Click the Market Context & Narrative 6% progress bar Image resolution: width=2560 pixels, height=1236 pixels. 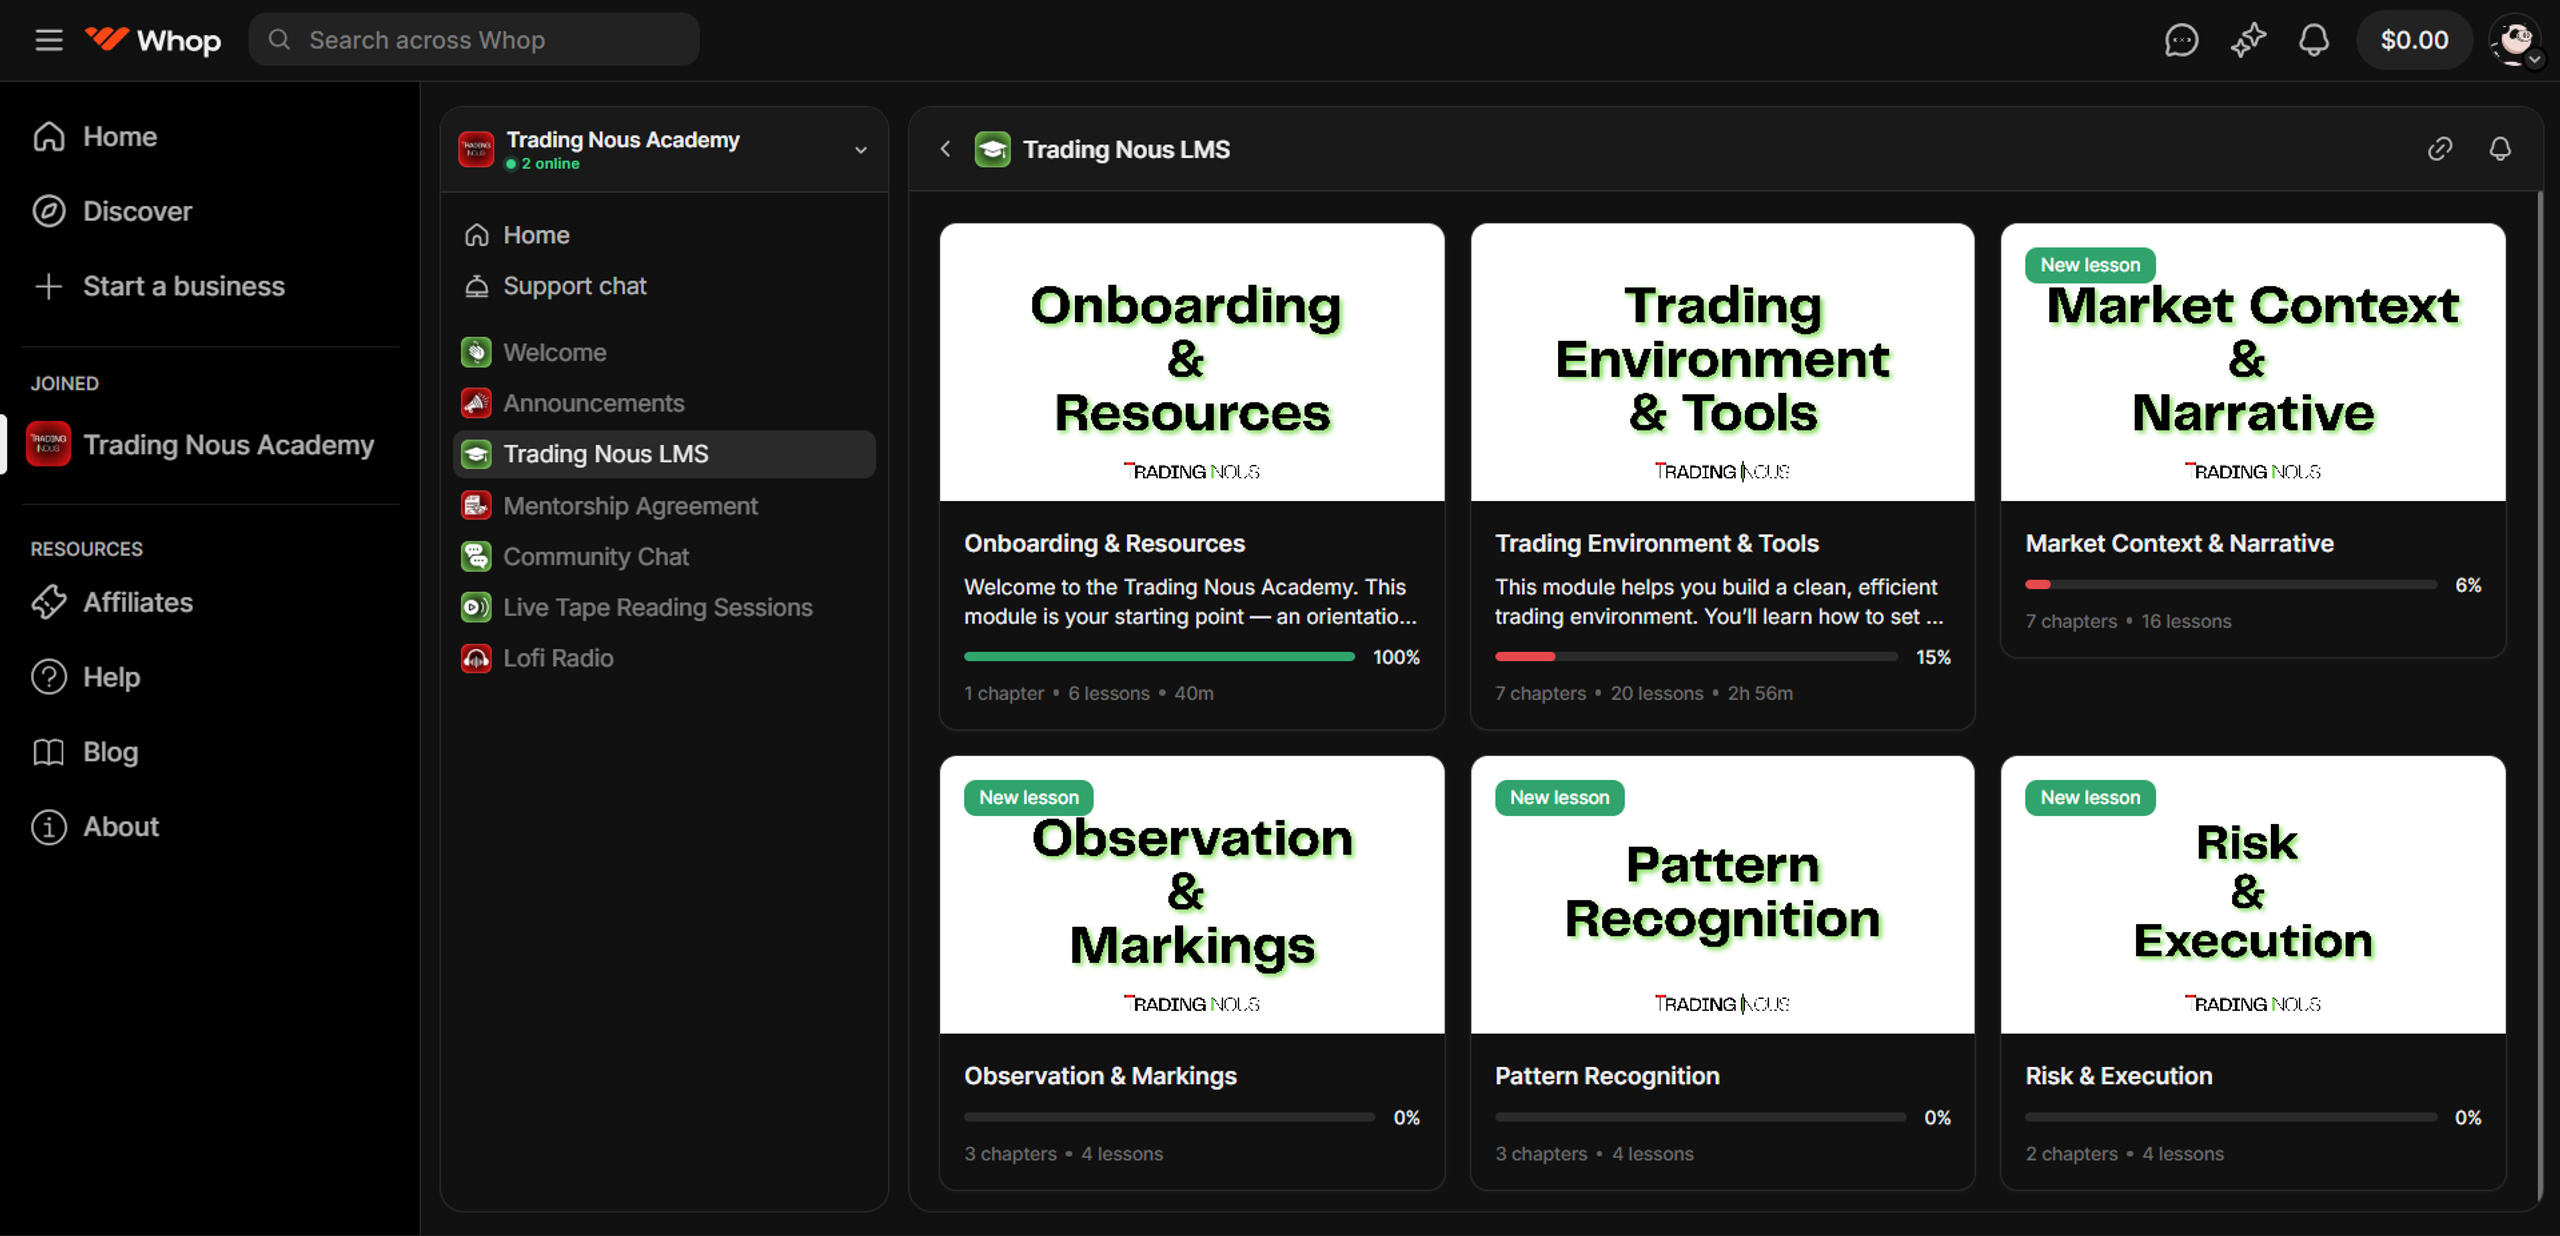pyautogui.click(x=2231, y=585)
